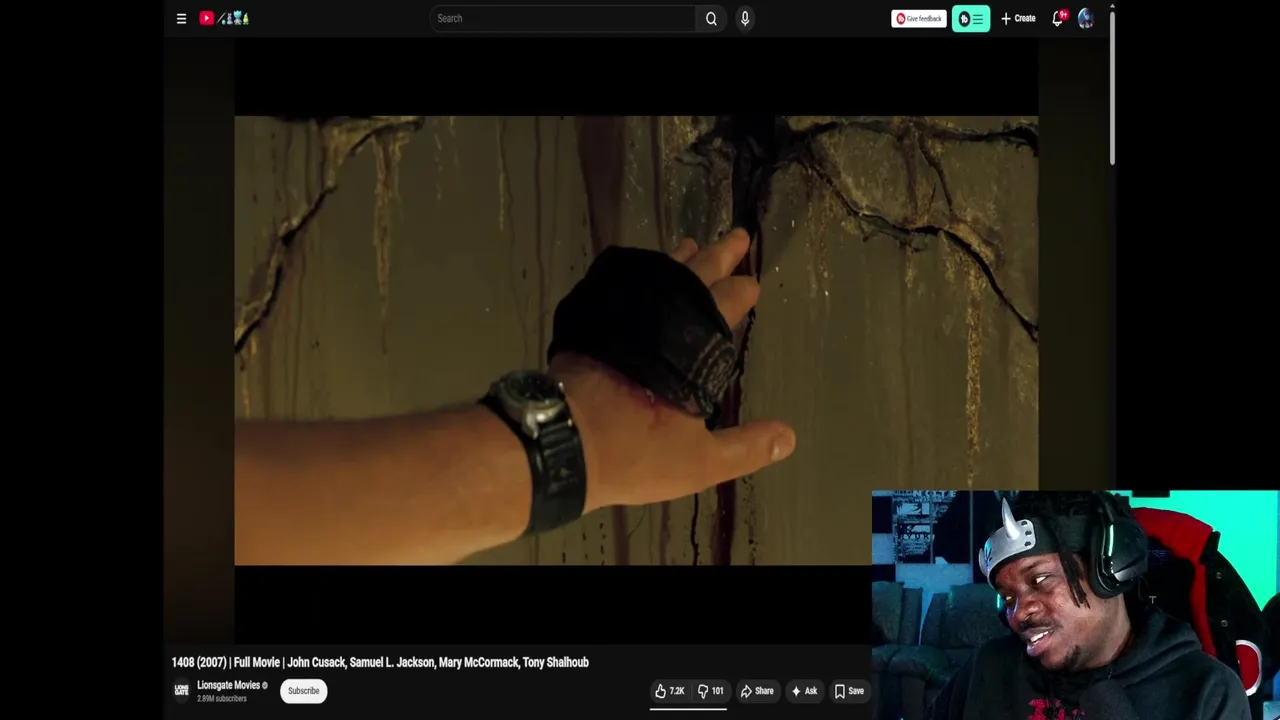Viewport: 1280px width, 720px height.
Task: Click the Ask button
Action: pos(804,691)
